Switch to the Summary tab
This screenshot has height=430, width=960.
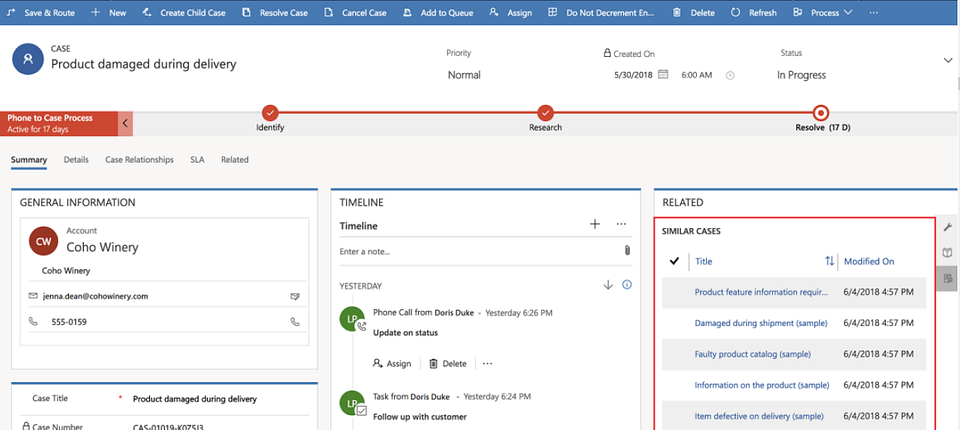(29, 160)
